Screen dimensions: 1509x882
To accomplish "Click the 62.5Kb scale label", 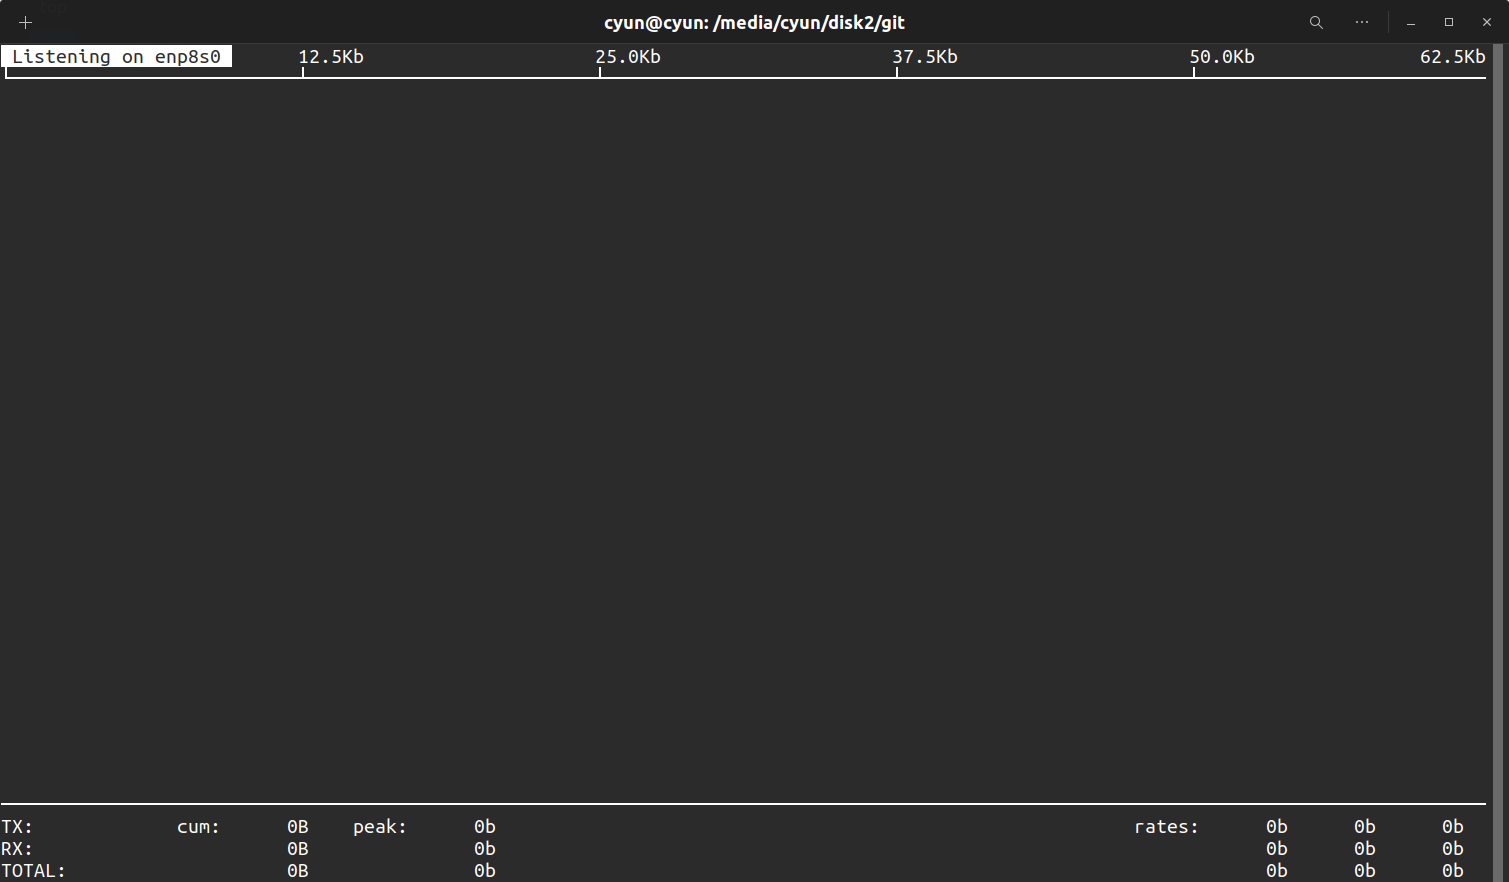I will [1453, 57].
